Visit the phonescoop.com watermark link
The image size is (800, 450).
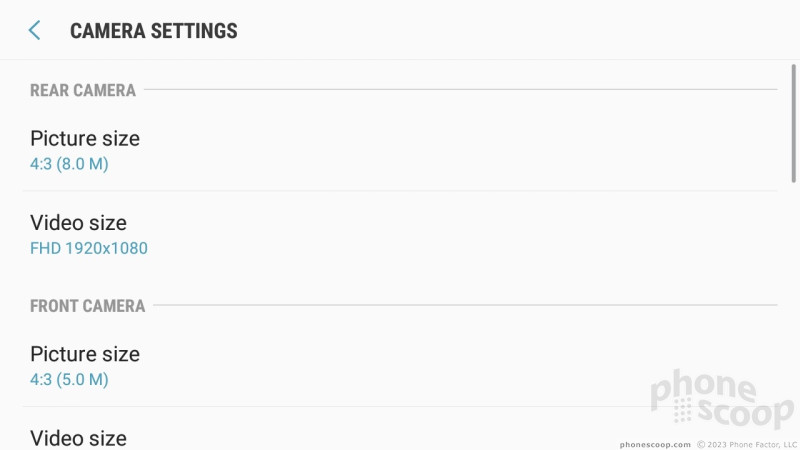click(655, 444)
